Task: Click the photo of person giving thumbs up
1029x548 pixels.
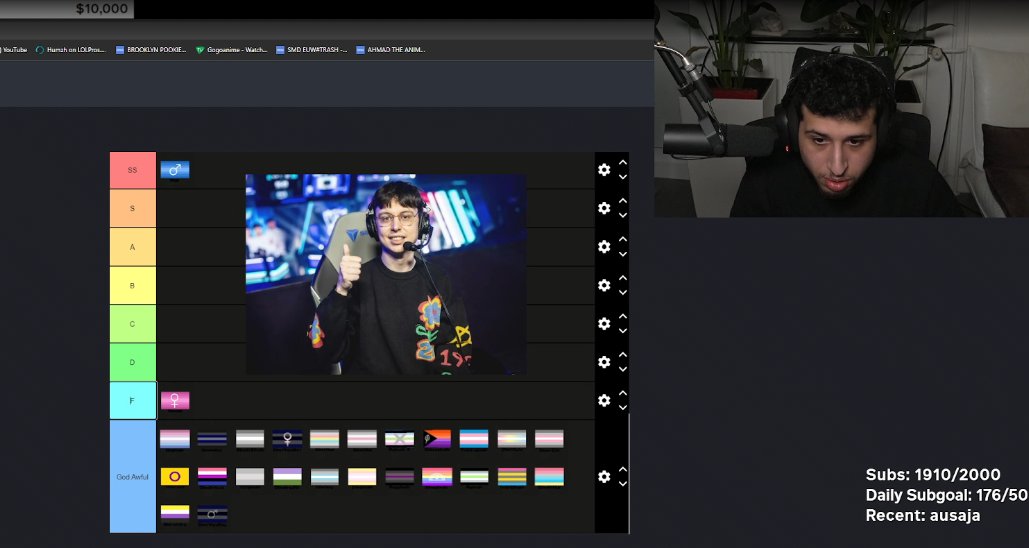Action: pos(386,274)
